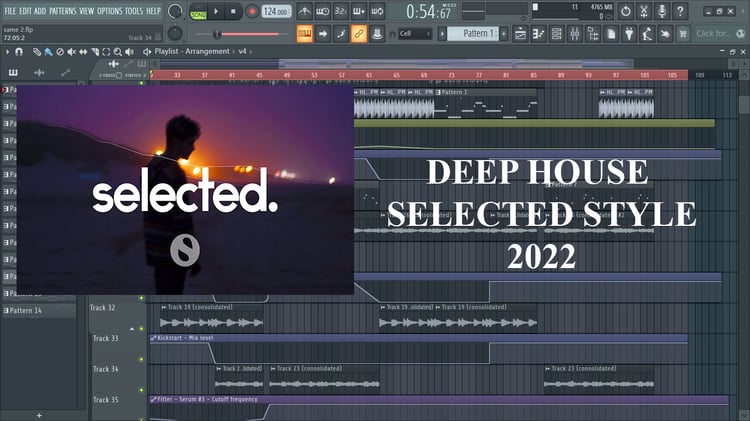Open the Channel rack view icon

click(557, 34)
